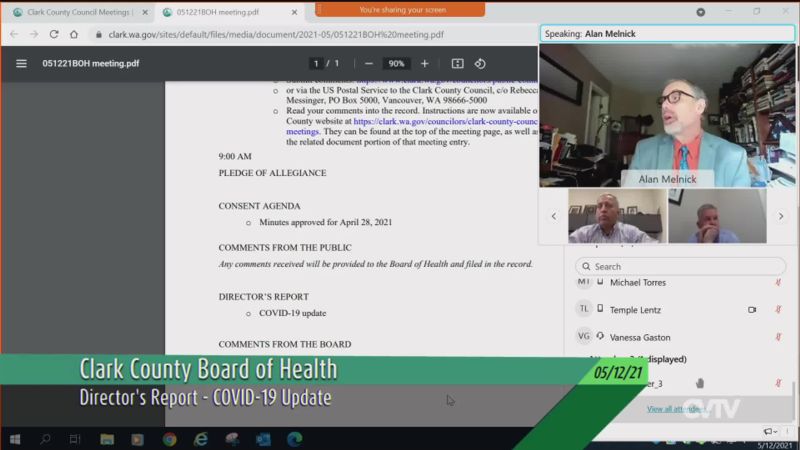Click the fit to page icon
The width and height of the screenshot is (800, 450).
pos(457,64)
